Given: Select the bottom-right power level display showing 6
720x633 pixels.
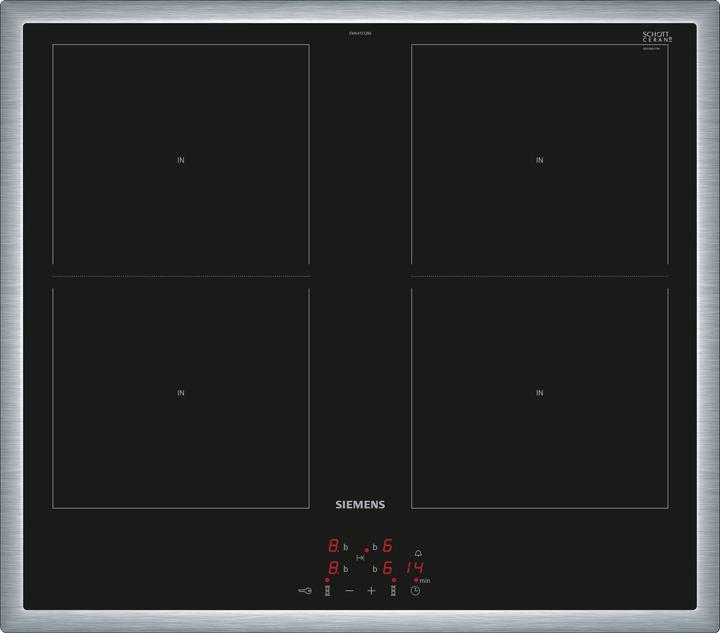Looking at the screenshot, I should coord(387,568).
